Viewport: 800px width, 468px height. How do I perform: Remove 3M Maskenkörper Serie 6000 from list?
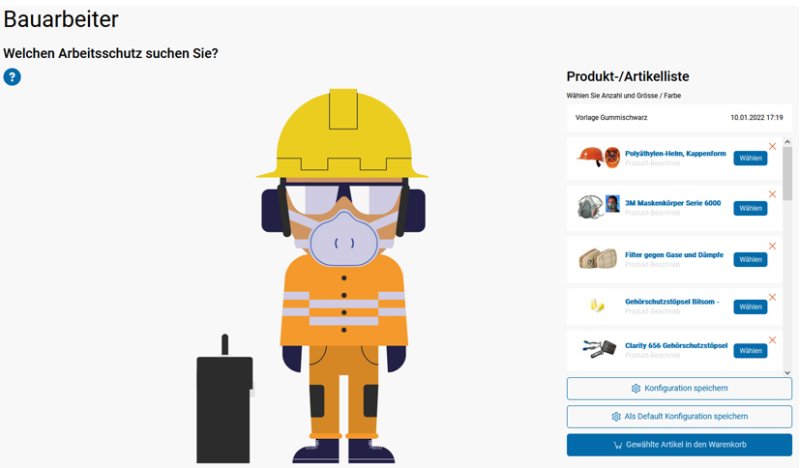(x=772, y=194)
